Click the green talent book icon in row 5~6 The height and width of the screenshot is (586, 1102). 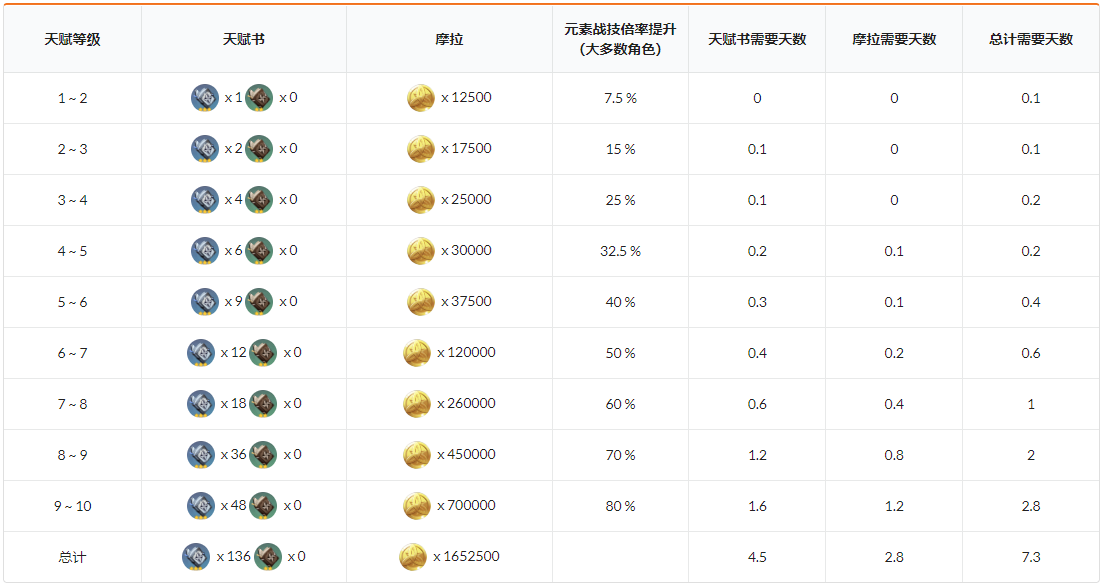(259, 301)
